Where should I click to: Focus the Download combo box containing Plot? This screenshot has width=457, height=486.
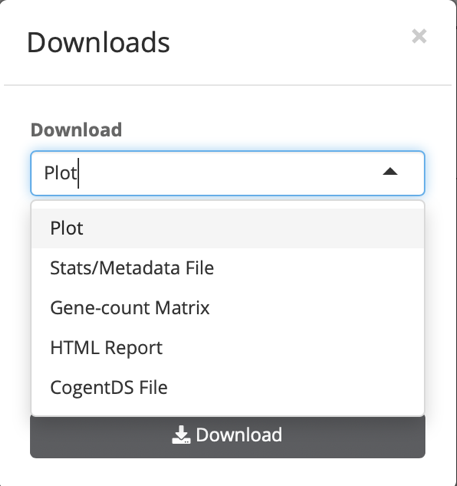[x=228, y=173]
